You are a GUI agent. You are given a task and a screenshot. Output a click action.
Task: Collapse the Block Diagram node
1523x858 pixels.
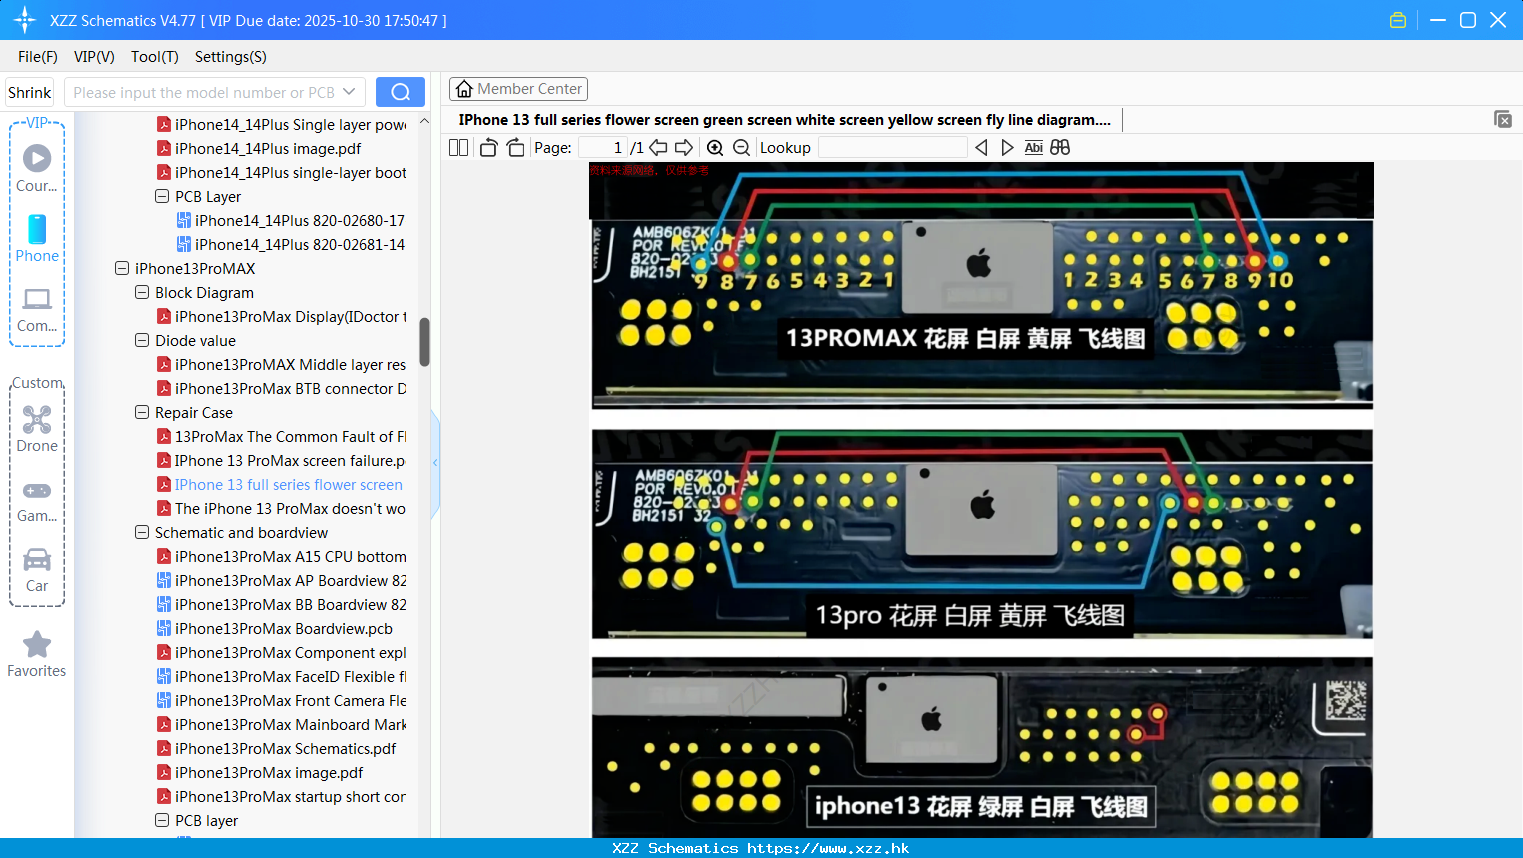coord(142,292)
